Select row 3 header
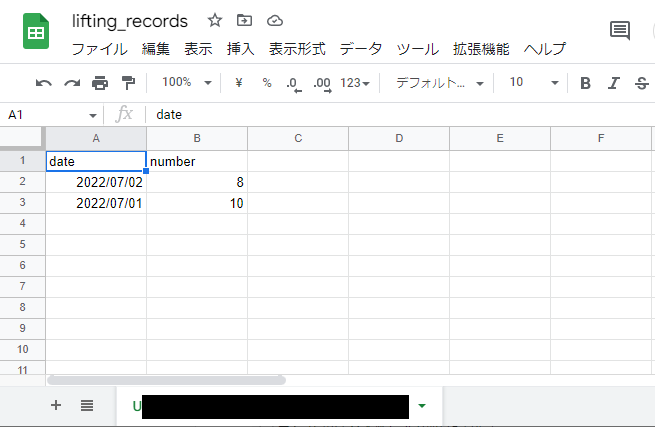Image resolution: width=655 pixels, height=427 pixels. point(23,203)
